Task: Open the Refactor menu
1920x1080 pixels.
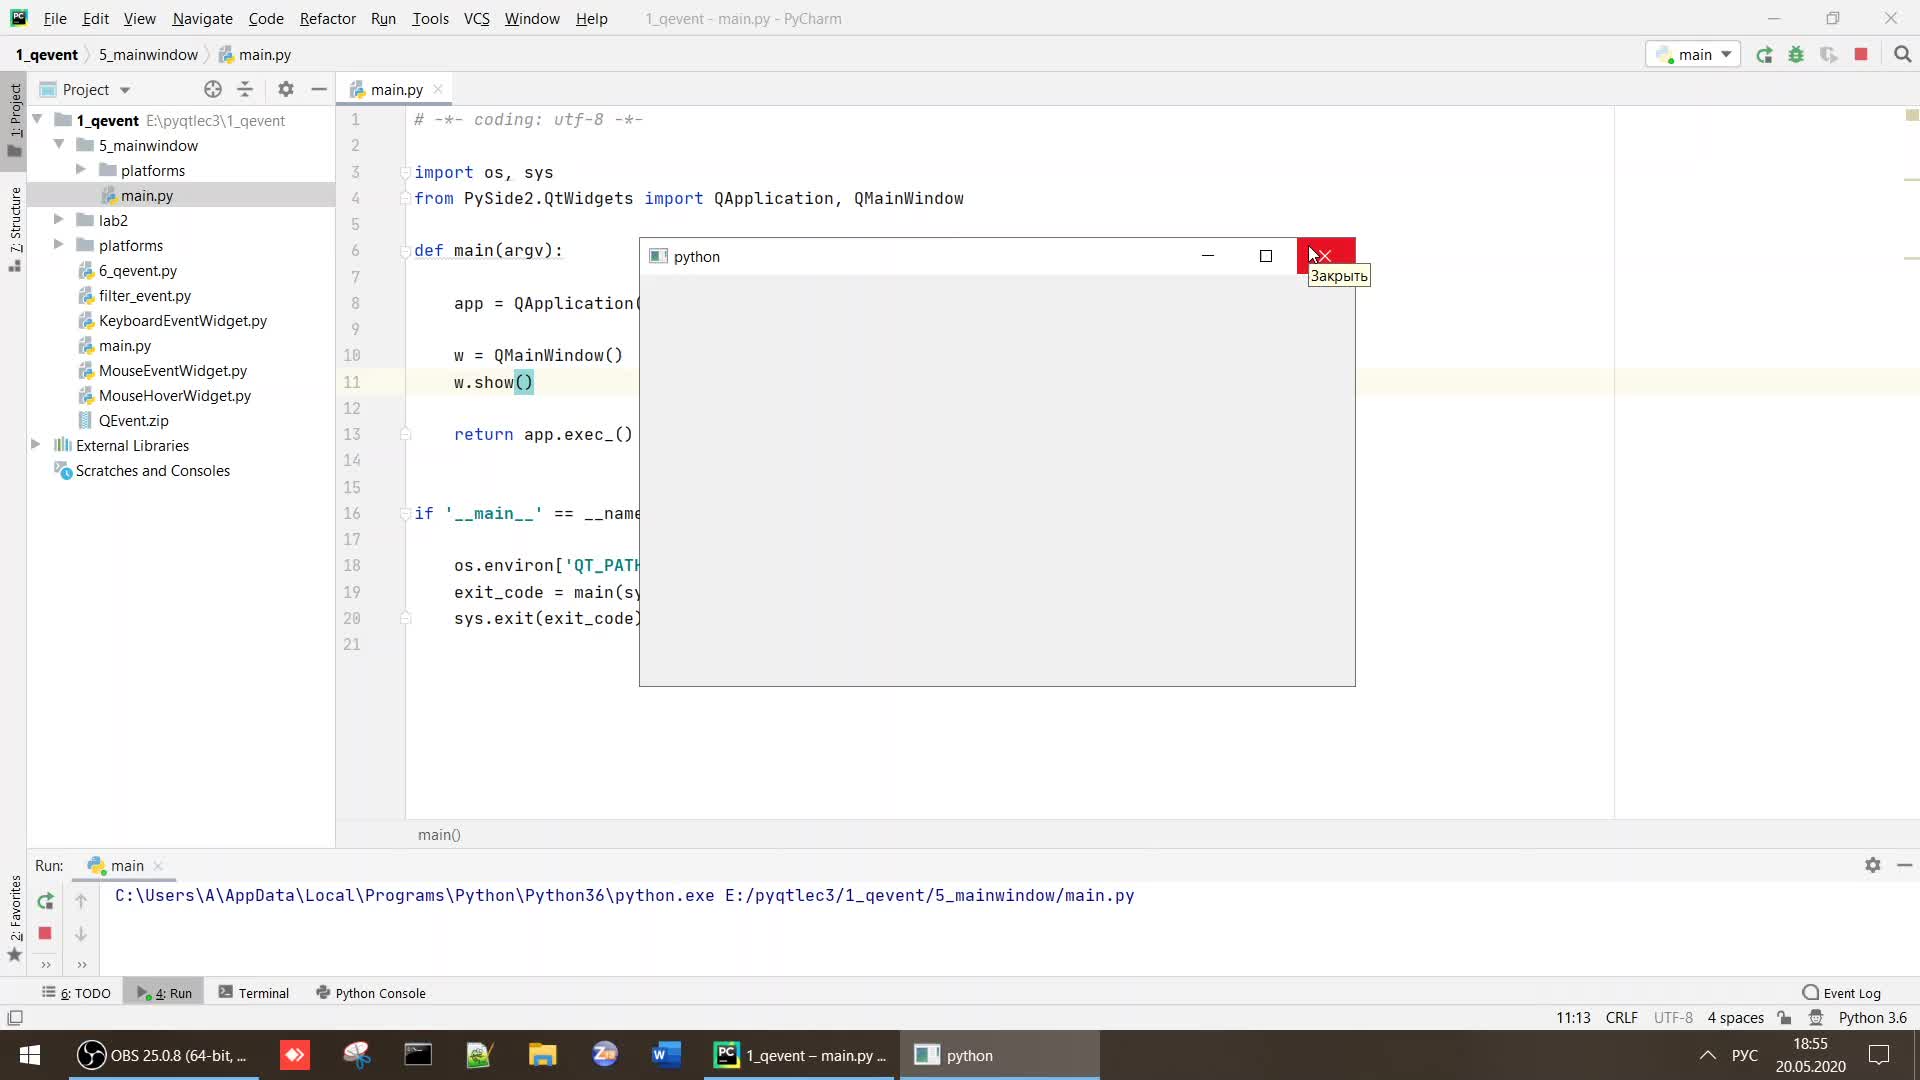Action: [x=327, y=18]
